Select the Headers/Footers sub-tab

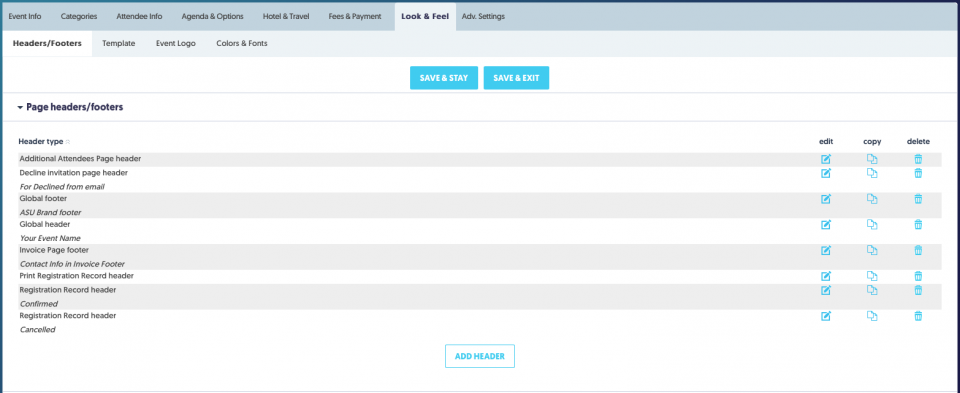tap(47, 43)
